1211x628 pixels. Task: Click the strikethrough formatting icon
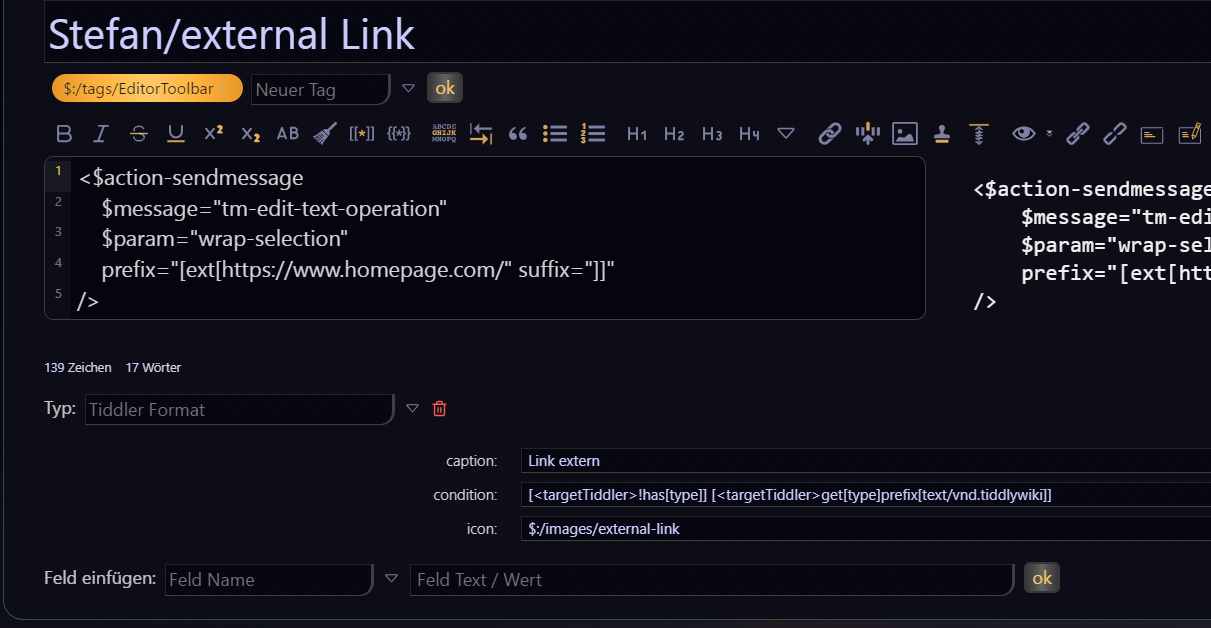[x=138, y=134]
